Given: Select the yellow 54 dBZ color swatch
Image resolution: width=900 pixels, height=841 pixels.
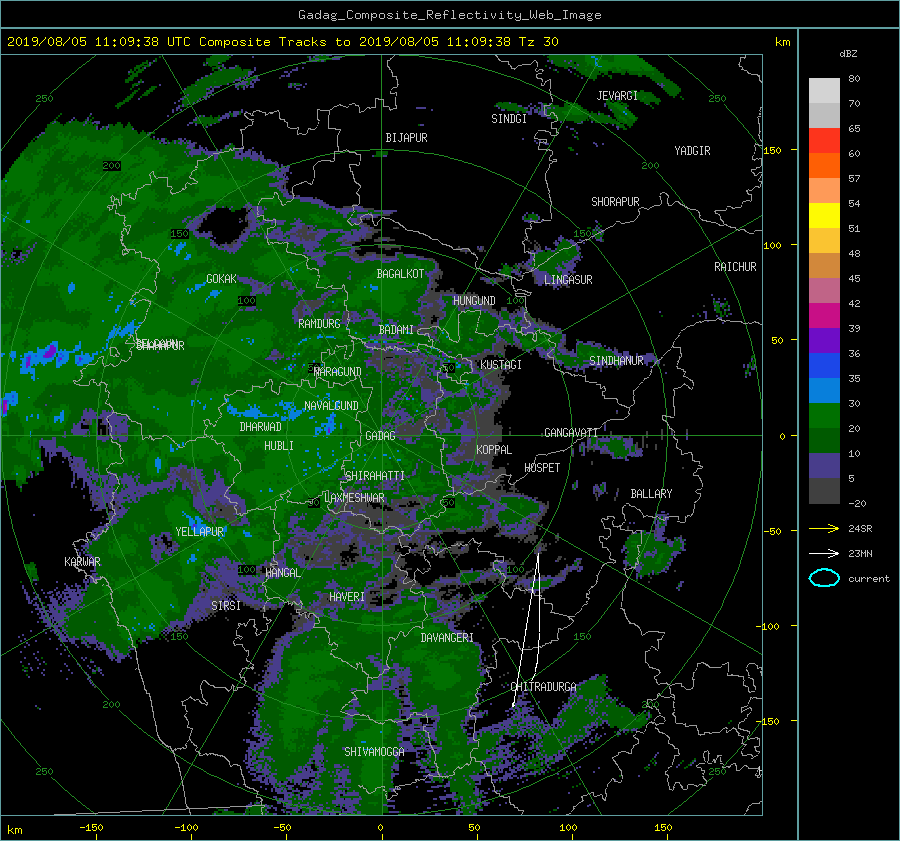Looking at the screenshot, I should pyautogui.click(x=824, y=215).
